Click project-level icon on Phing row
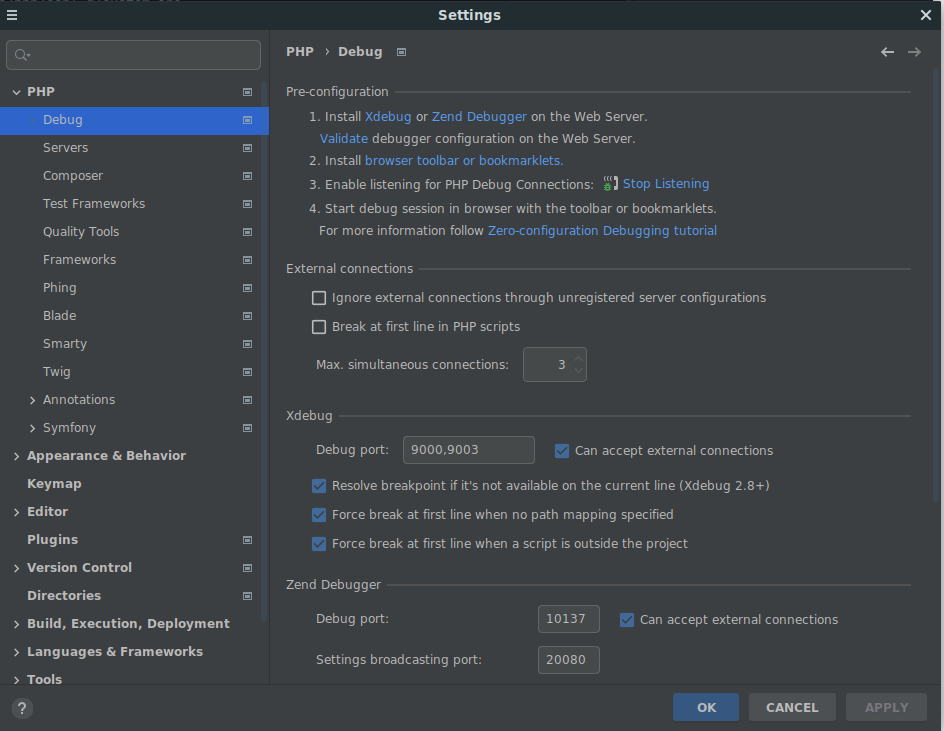This screenshot has width=944, height=731. (x=247, y=288)
